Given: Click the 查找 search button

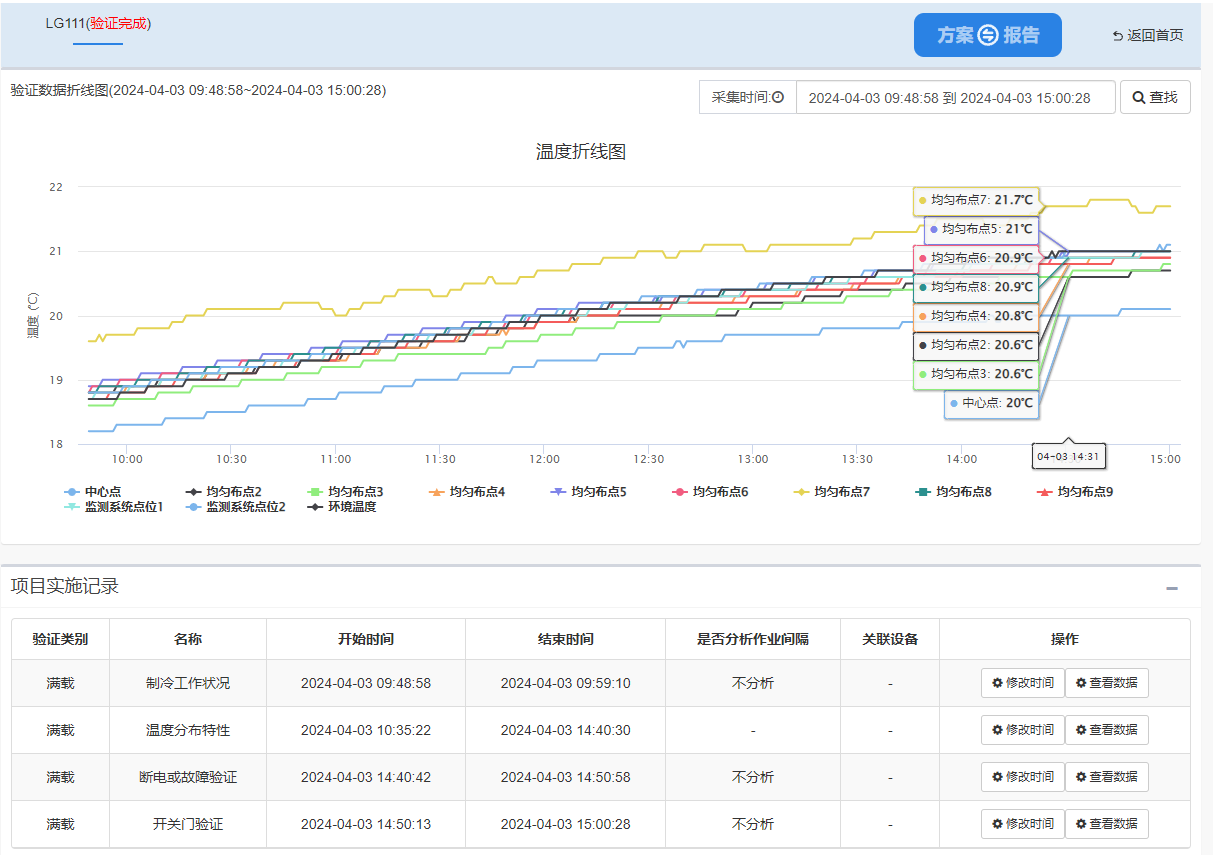Looking at the screenshot, I should click(x=1155, y=97).
